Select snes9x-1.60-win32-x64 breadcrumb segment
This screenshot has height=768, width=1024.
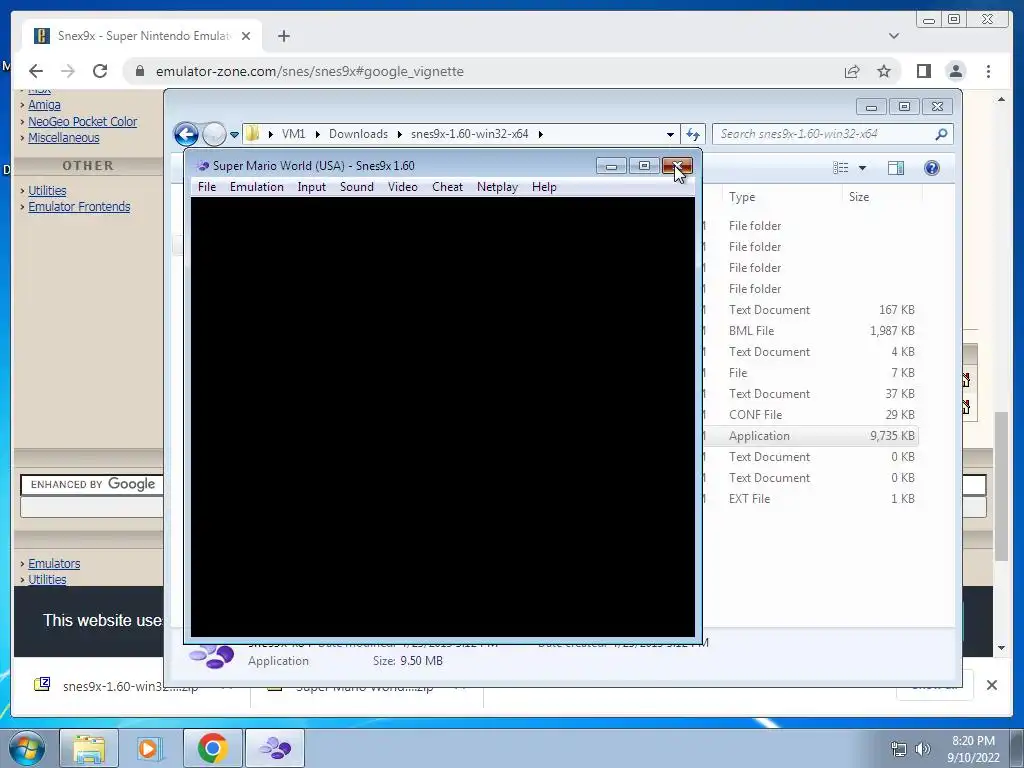(x=469, y=134)
